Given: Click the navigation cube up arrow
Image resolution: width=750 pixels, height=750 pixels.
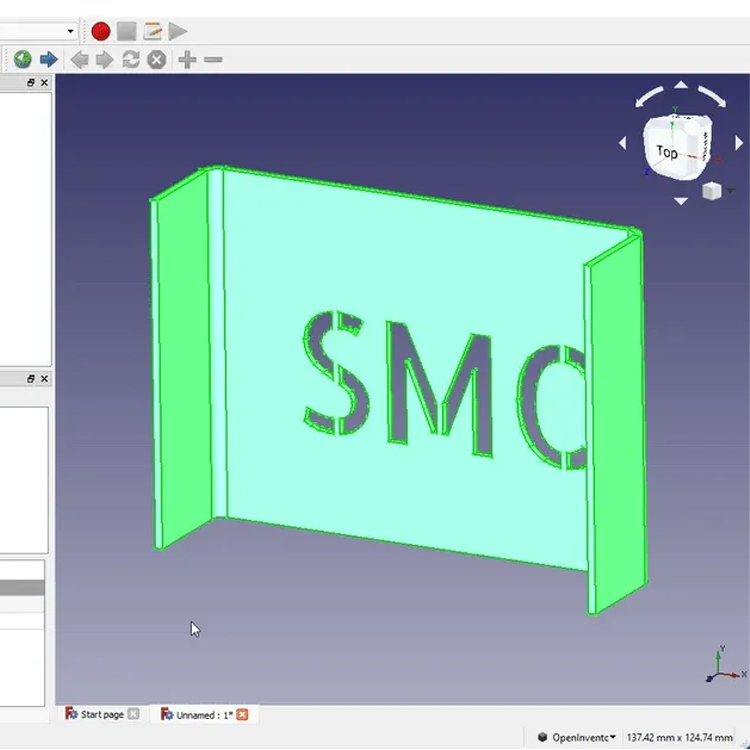Looking at the screenshot, I should pos(681,85).
